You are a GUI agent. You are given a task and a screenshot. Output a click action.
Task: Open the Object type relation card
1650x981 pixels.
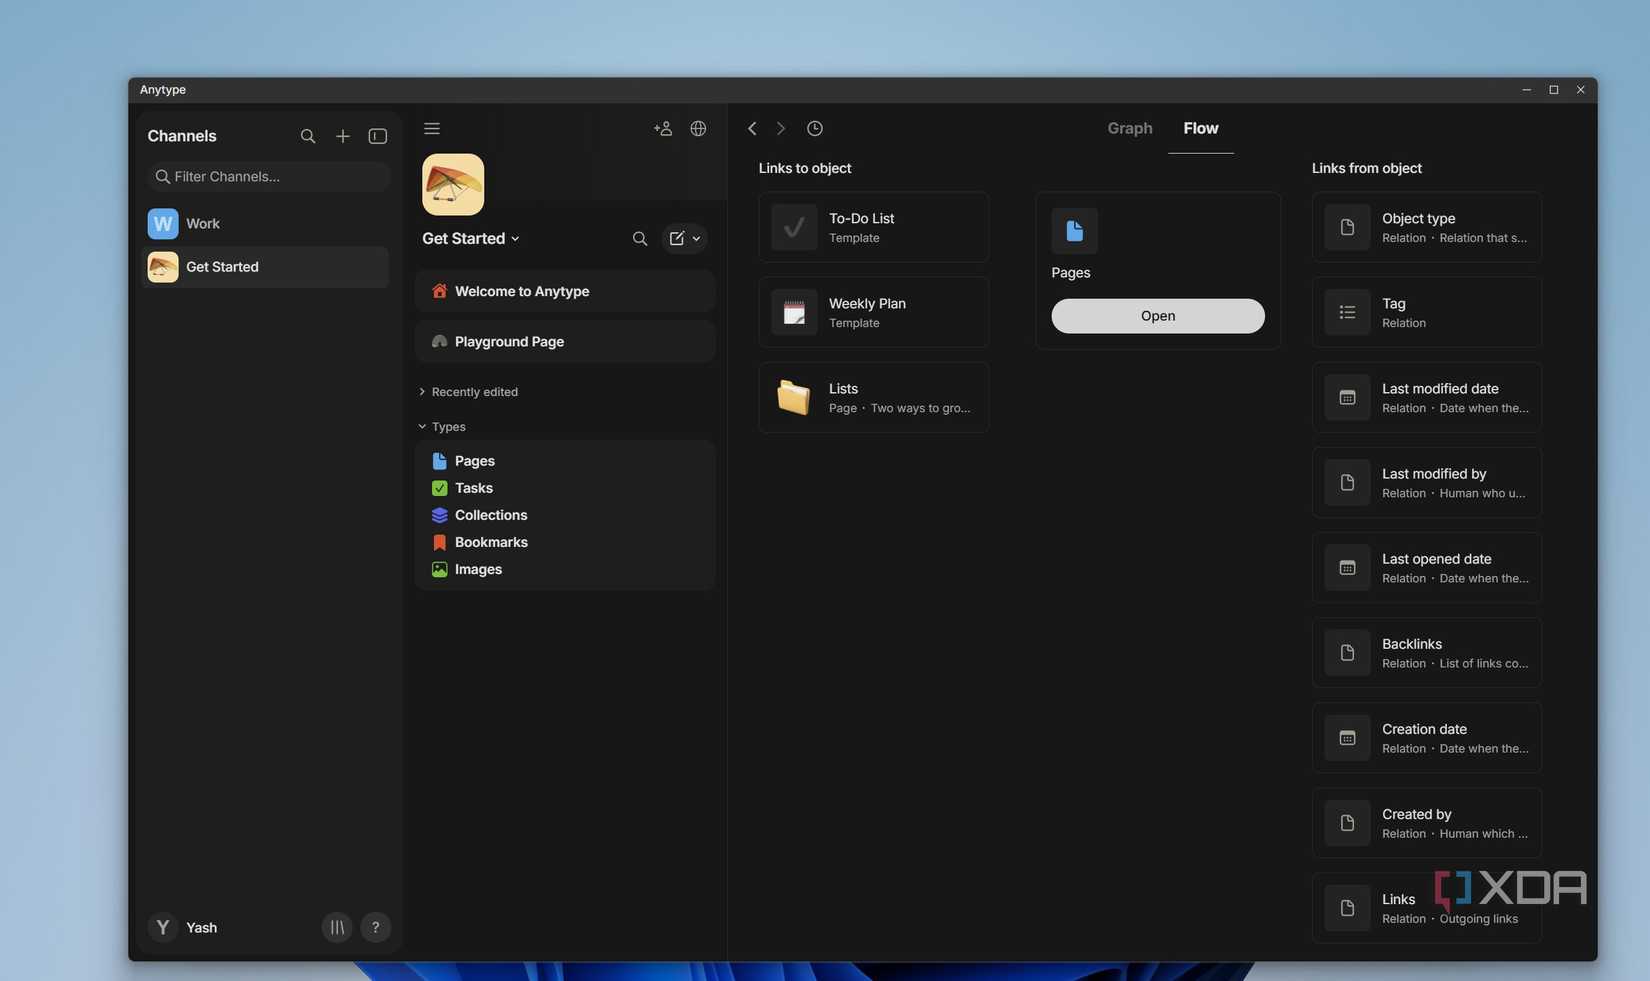coord(1427,227)
